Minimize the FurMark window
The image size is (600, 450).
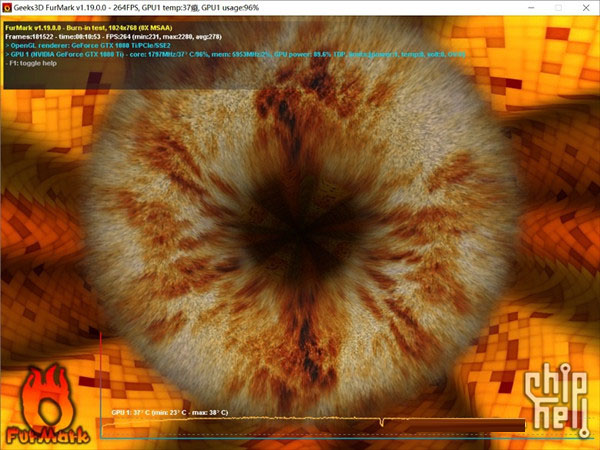click(531, 8)
